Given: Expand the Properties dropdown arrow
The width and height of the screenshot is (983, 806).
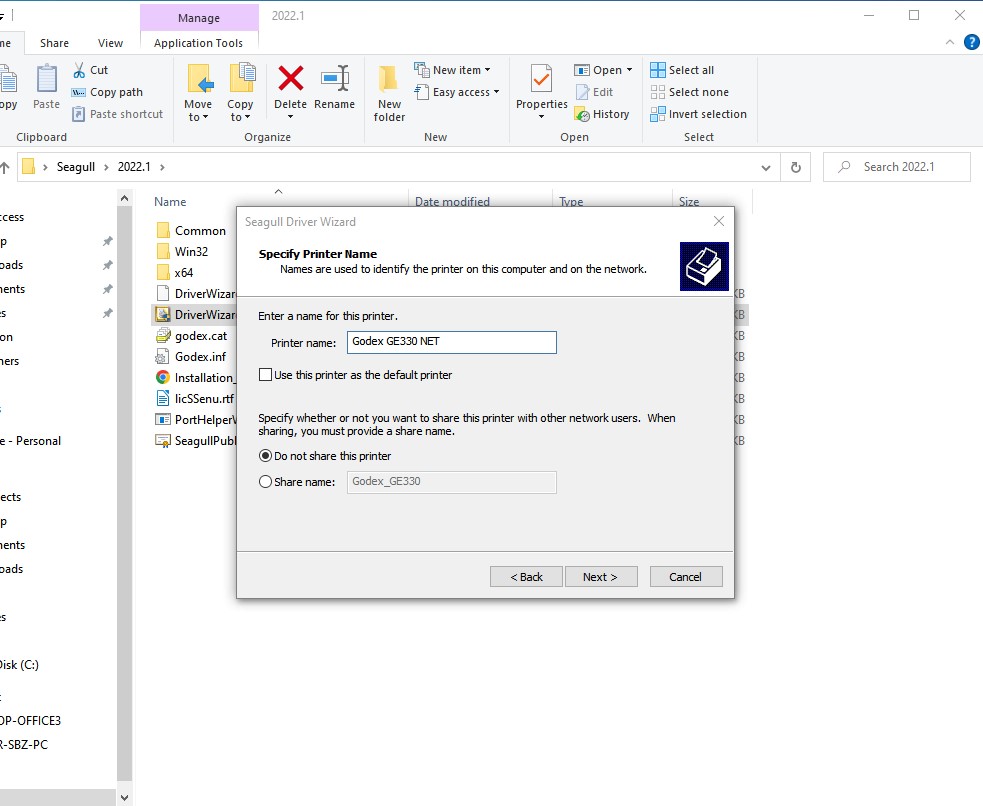Looking at the screenshot, I should (x=541, y=117).
